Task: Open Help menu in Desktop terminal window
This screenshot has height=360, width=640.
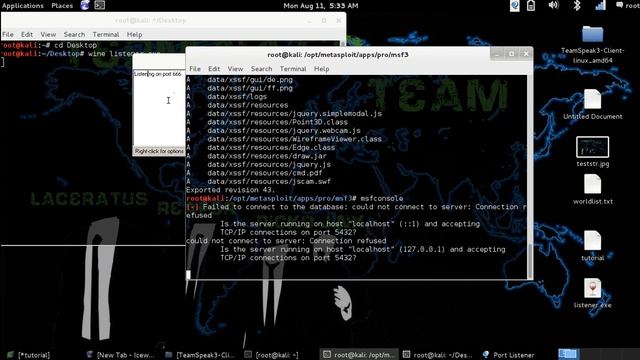Action: coord(134,35)
